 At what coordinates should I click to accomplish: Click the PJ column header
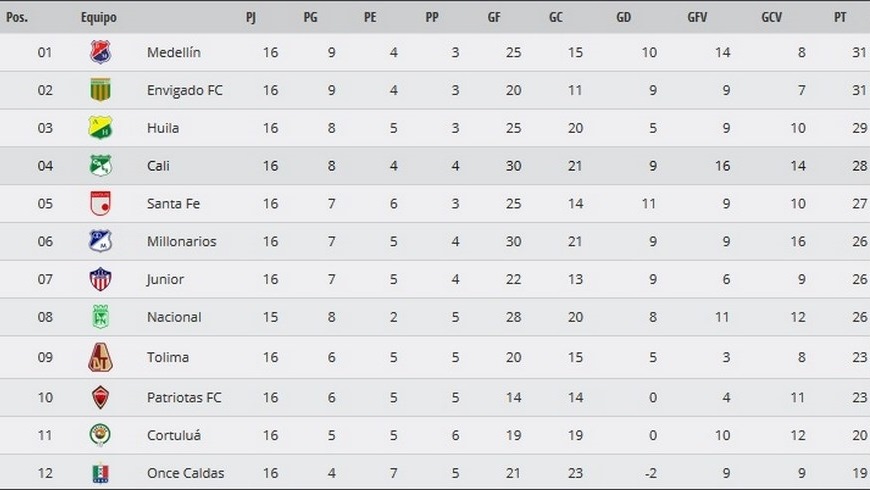click(x=250, y=18)
